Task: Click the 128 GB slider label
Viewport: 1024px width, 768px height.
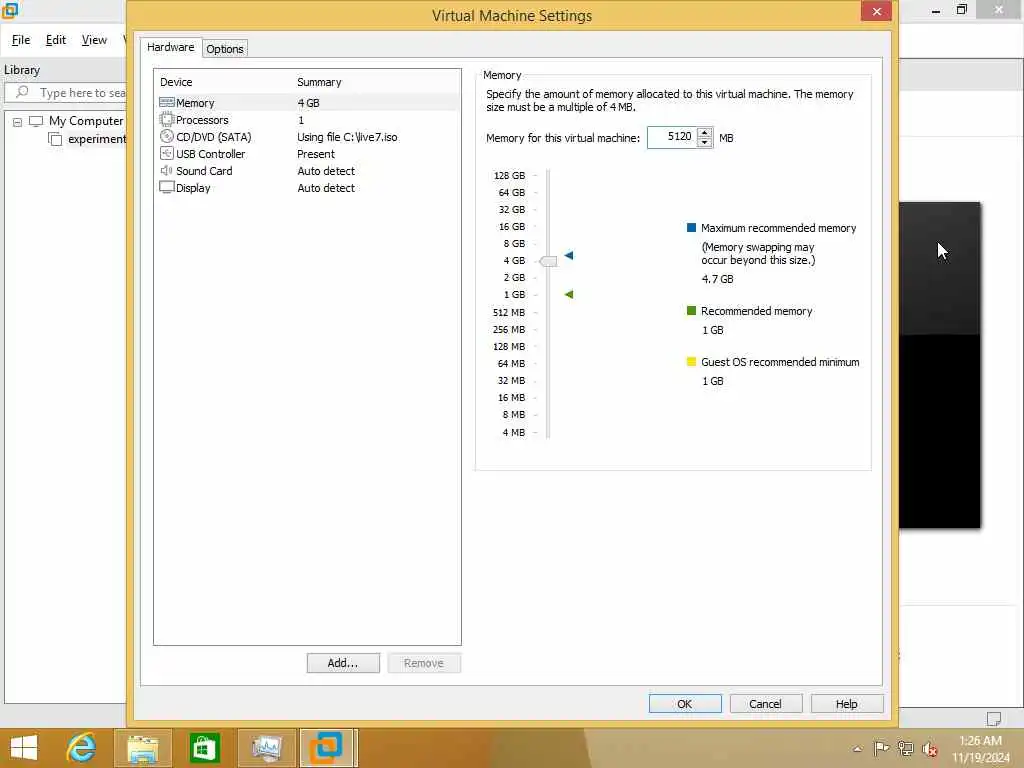Action: coord(509,176)
